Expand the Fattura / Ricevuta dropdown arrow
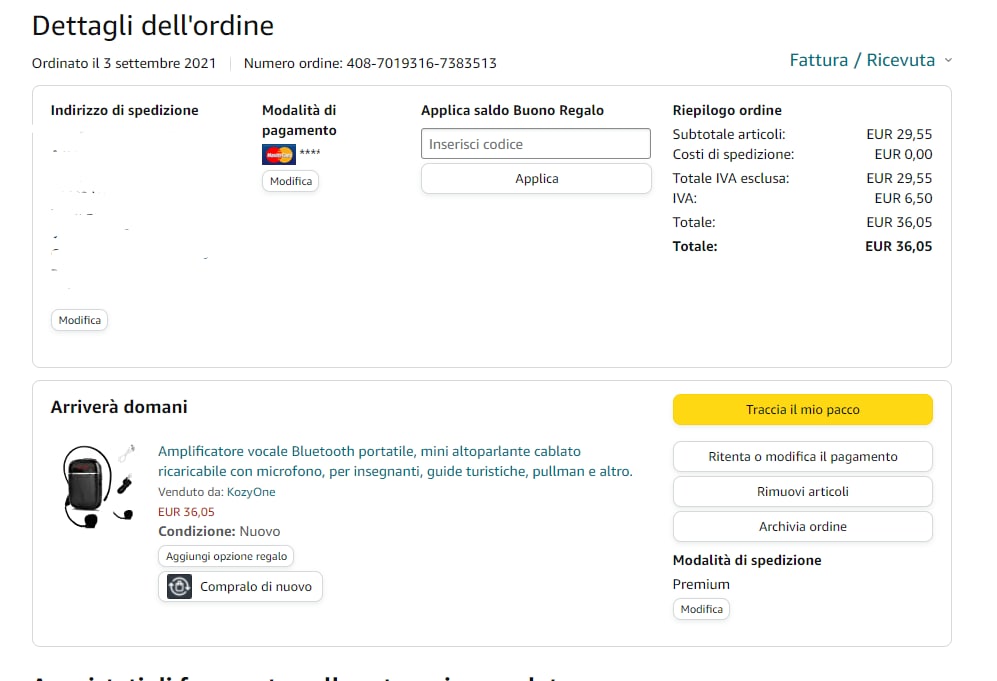The width and height of the screenshot is (997, 681). [x=948, y=60]
